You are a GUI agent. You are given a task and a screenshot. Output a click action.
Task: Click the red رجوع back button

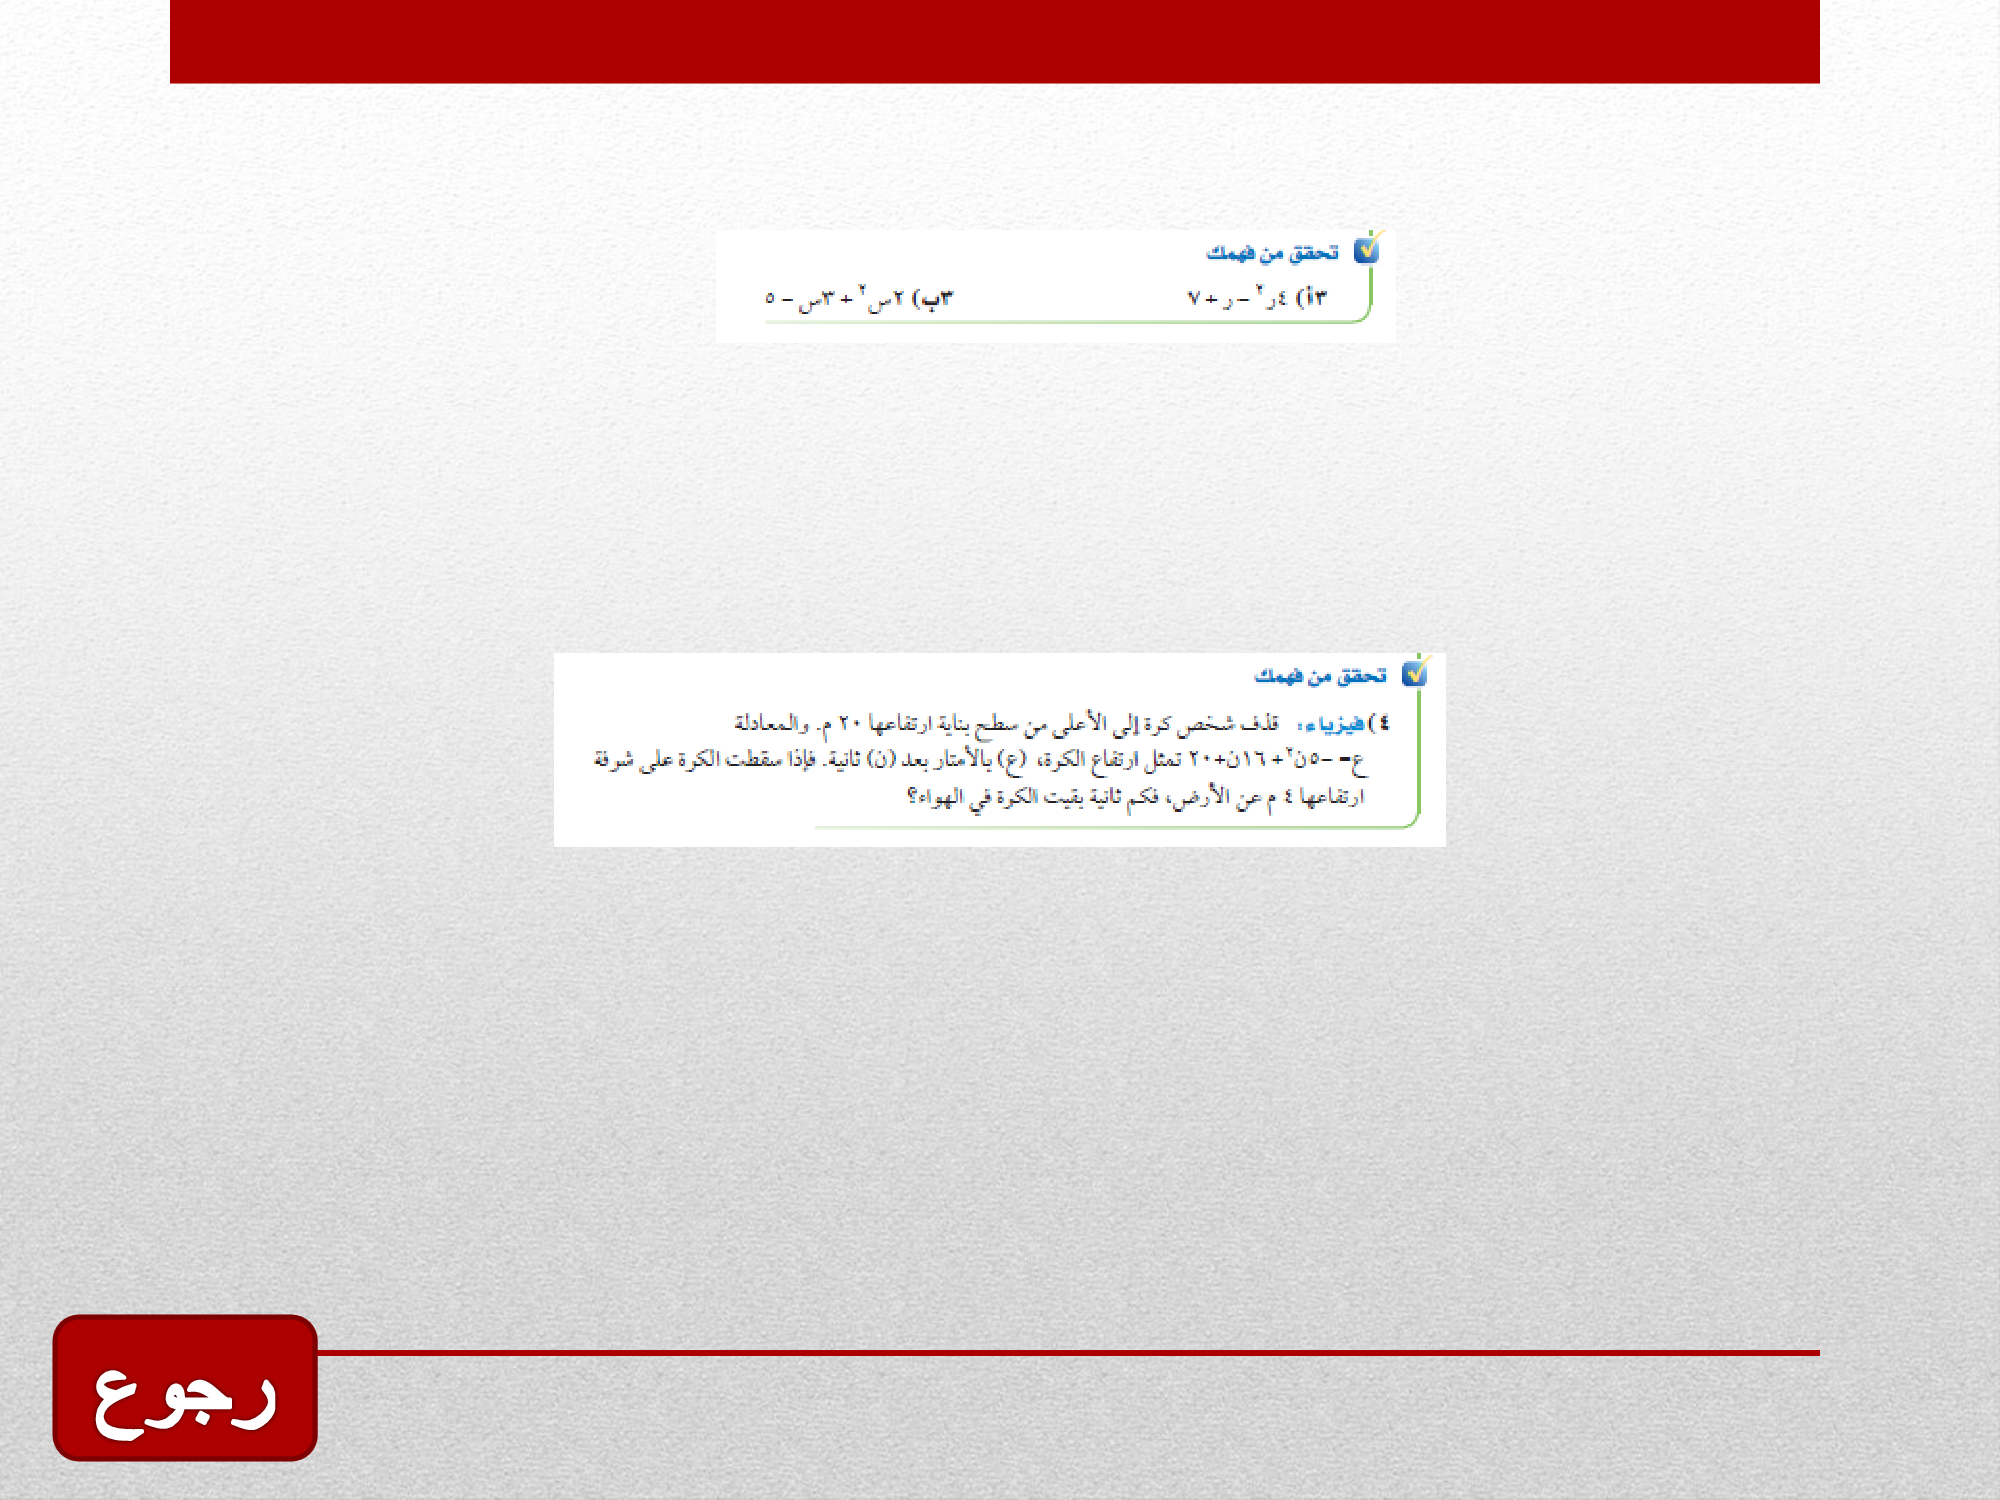click(185, 1388)
